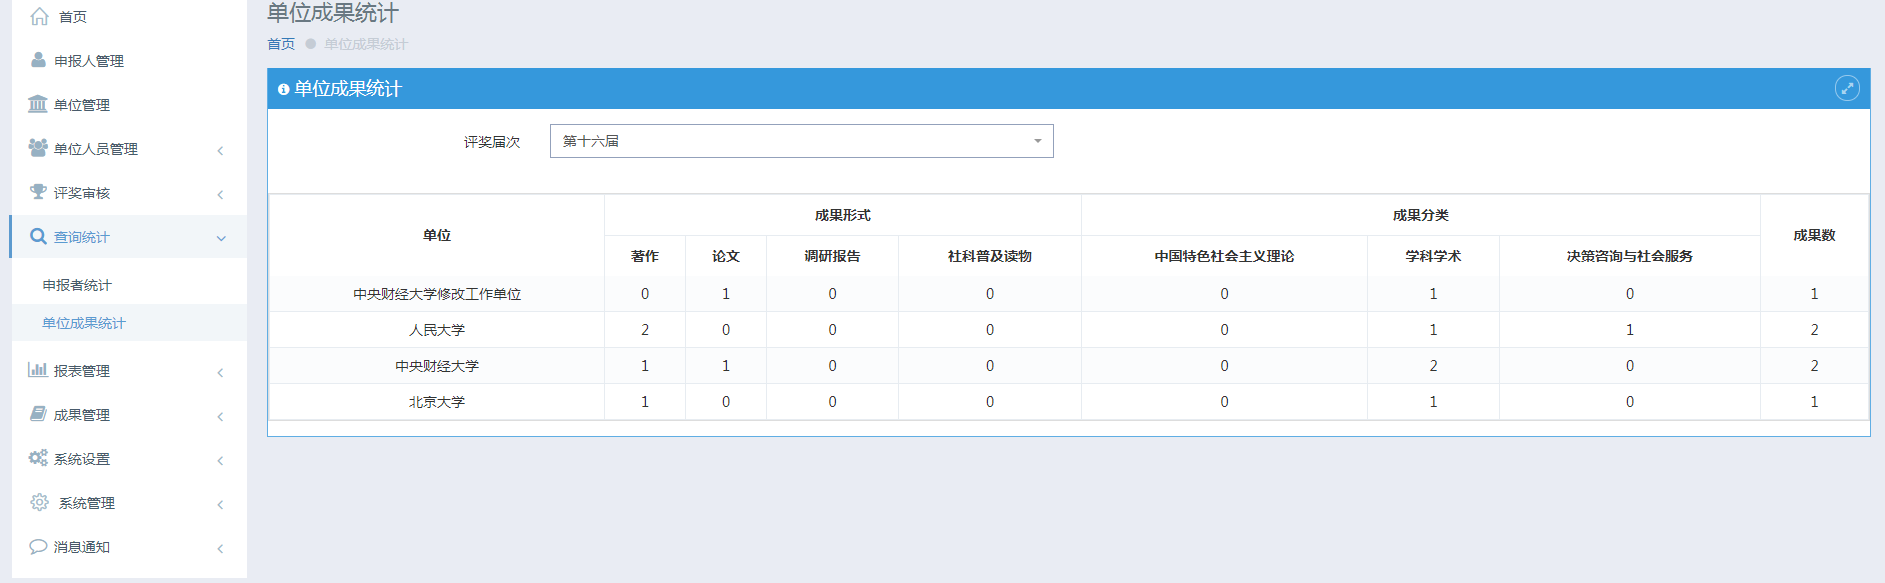The image size is (1885, 583).
Task: Expand the 系统管理 chevron
Action: click(x=220, y=504)
